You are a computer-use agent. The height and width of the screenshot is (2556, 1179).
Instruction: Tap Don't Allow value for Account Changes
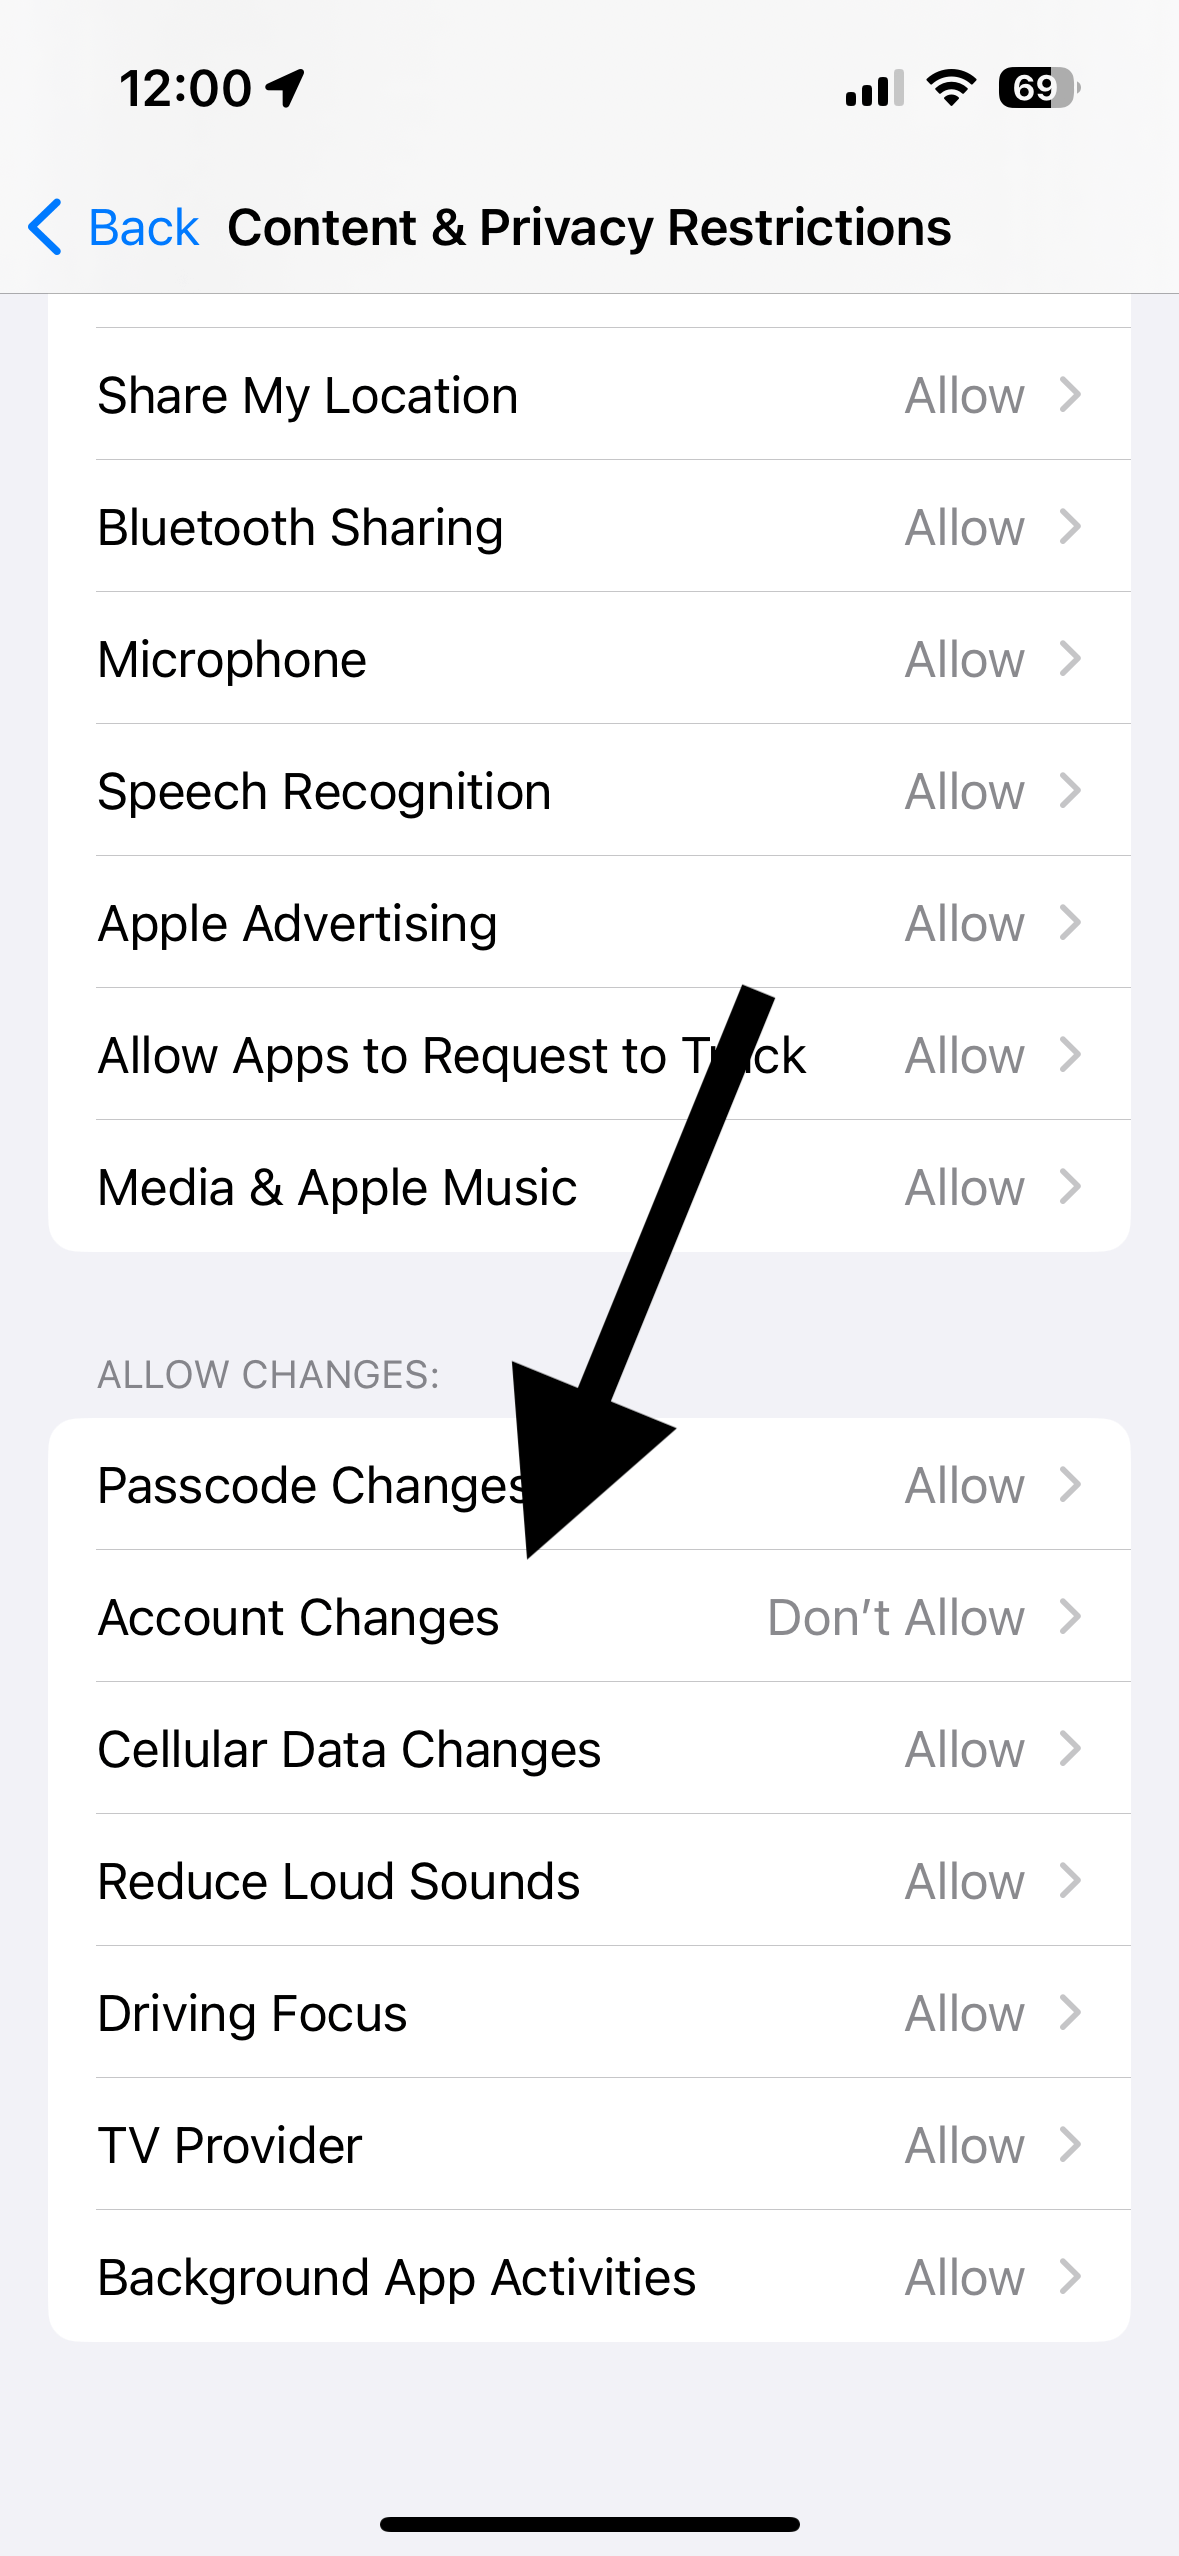pyautogui.click(x=896, y=1617)
